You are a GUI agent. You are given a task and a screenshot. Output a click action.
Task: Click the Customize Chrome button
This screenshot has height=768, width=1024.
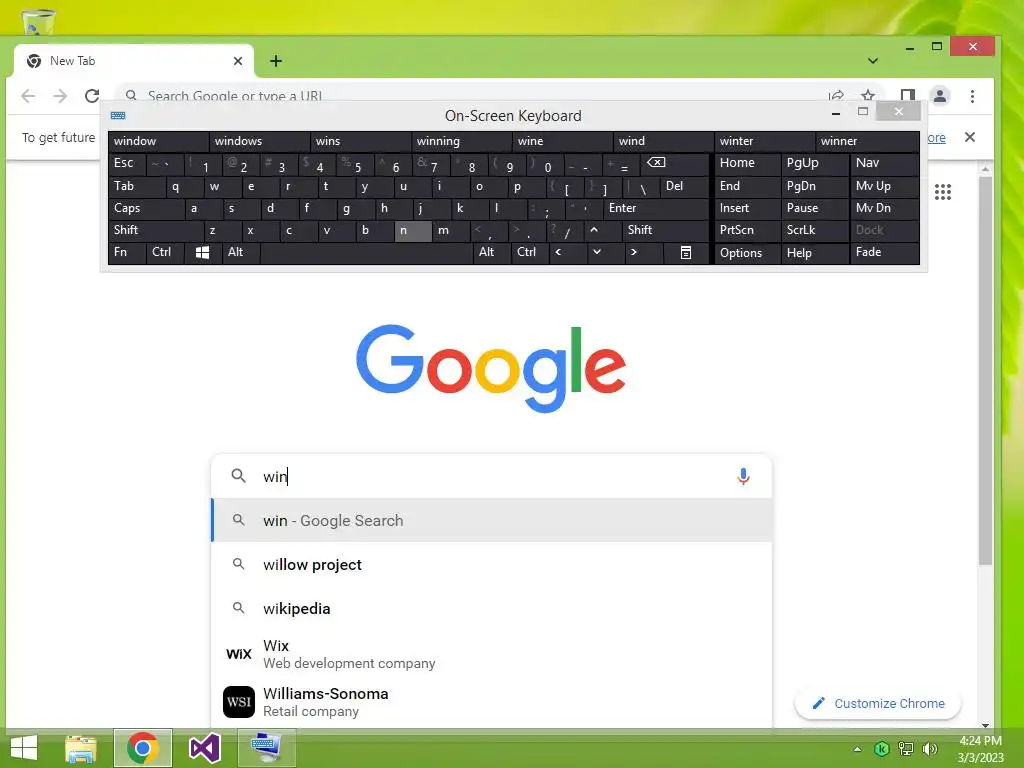pos(878,703)
